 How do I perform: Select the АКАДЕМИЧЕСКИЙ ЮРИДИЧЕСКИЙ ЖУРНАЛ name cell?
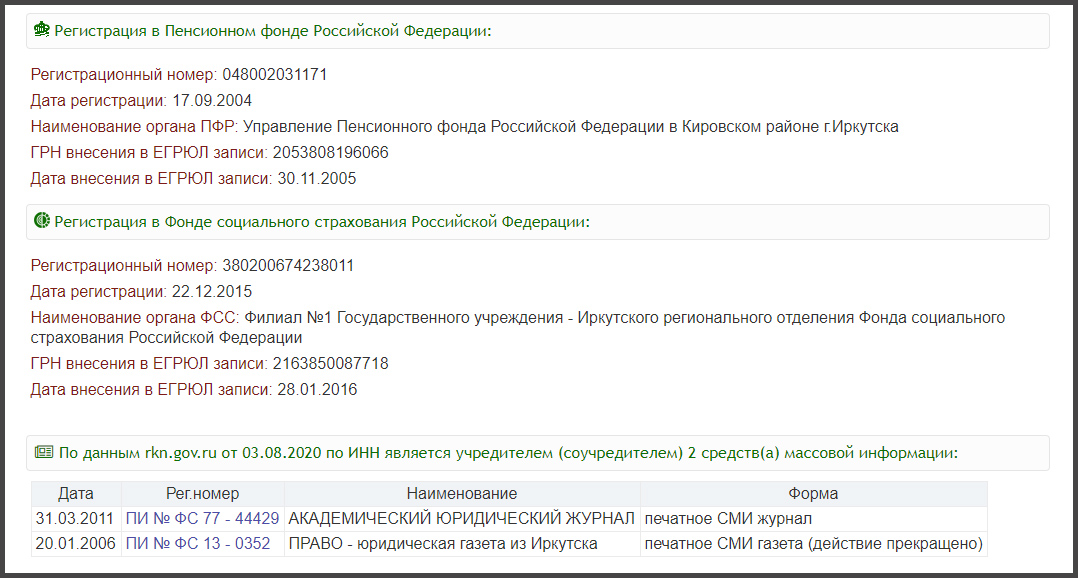click(462, 519)
